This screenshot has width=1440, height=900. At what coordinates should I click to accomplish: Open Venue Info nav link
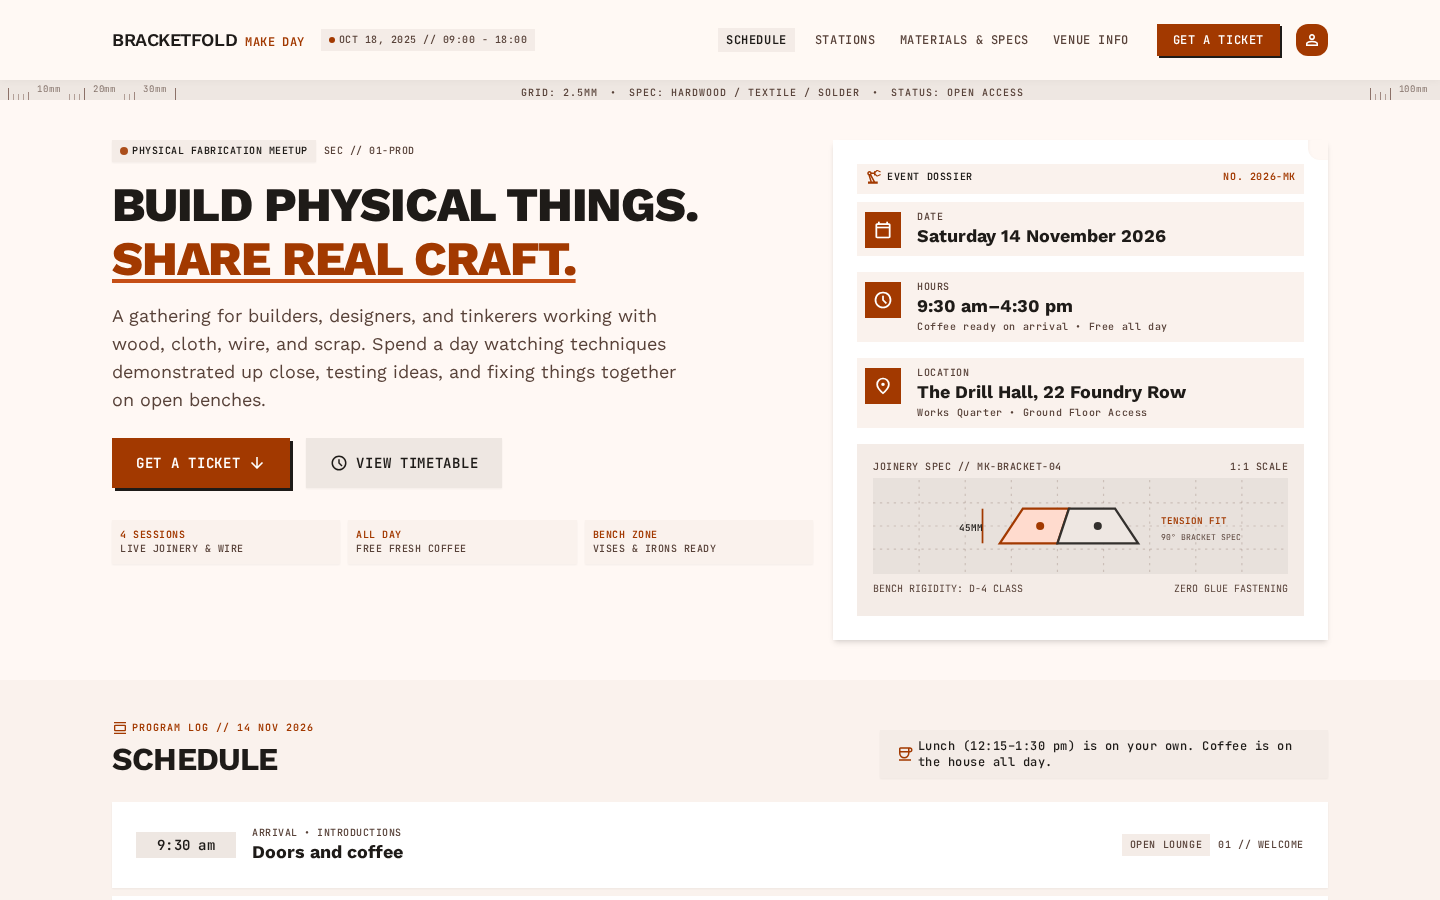point(1090,40)
